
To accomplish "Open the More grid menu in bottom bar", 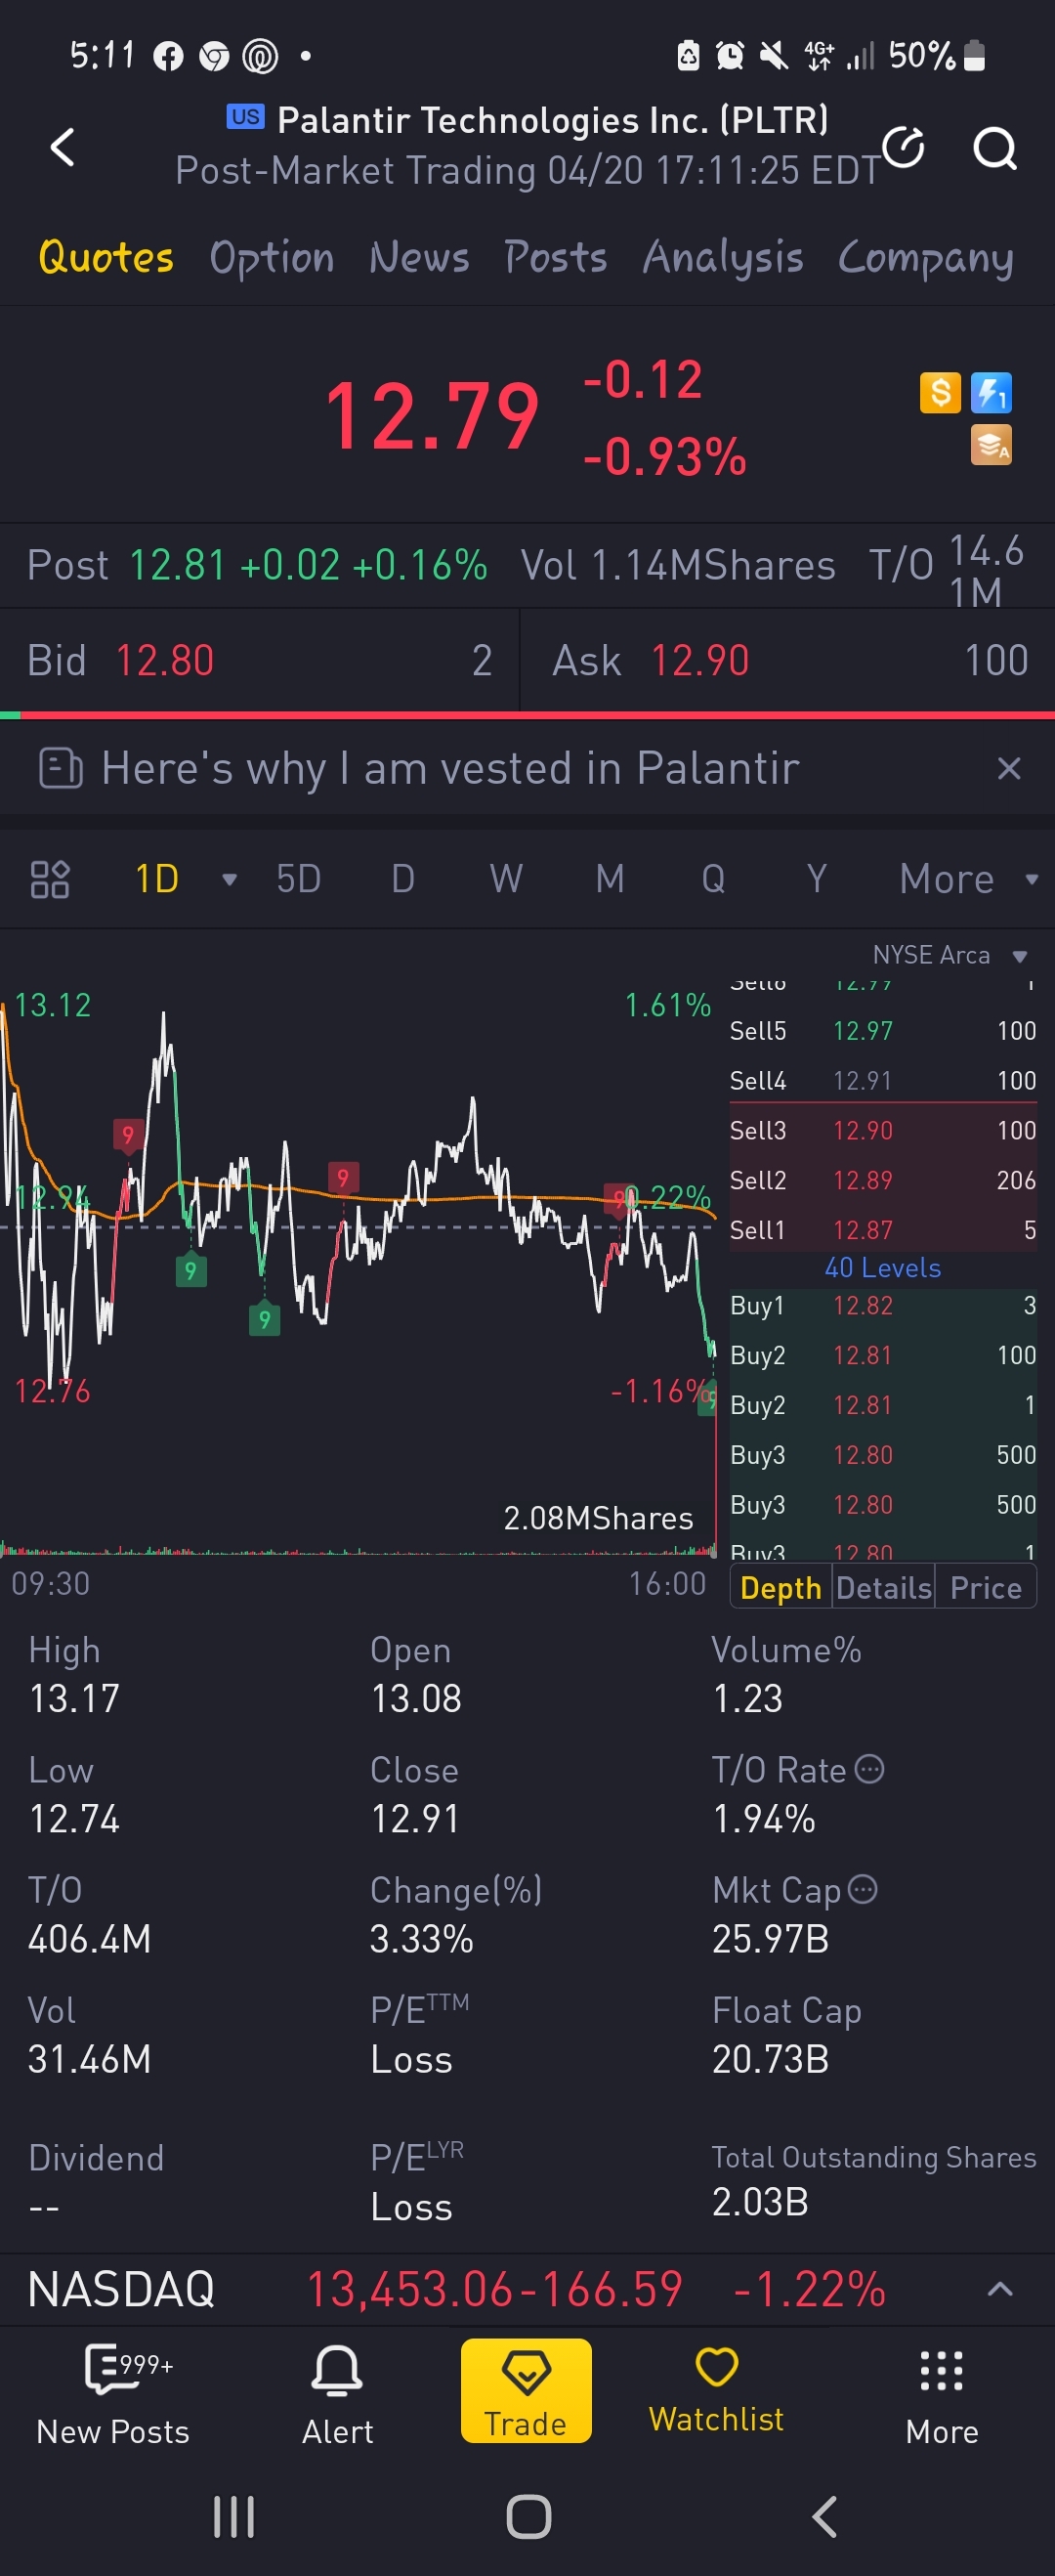I will tap(941, 2397).
